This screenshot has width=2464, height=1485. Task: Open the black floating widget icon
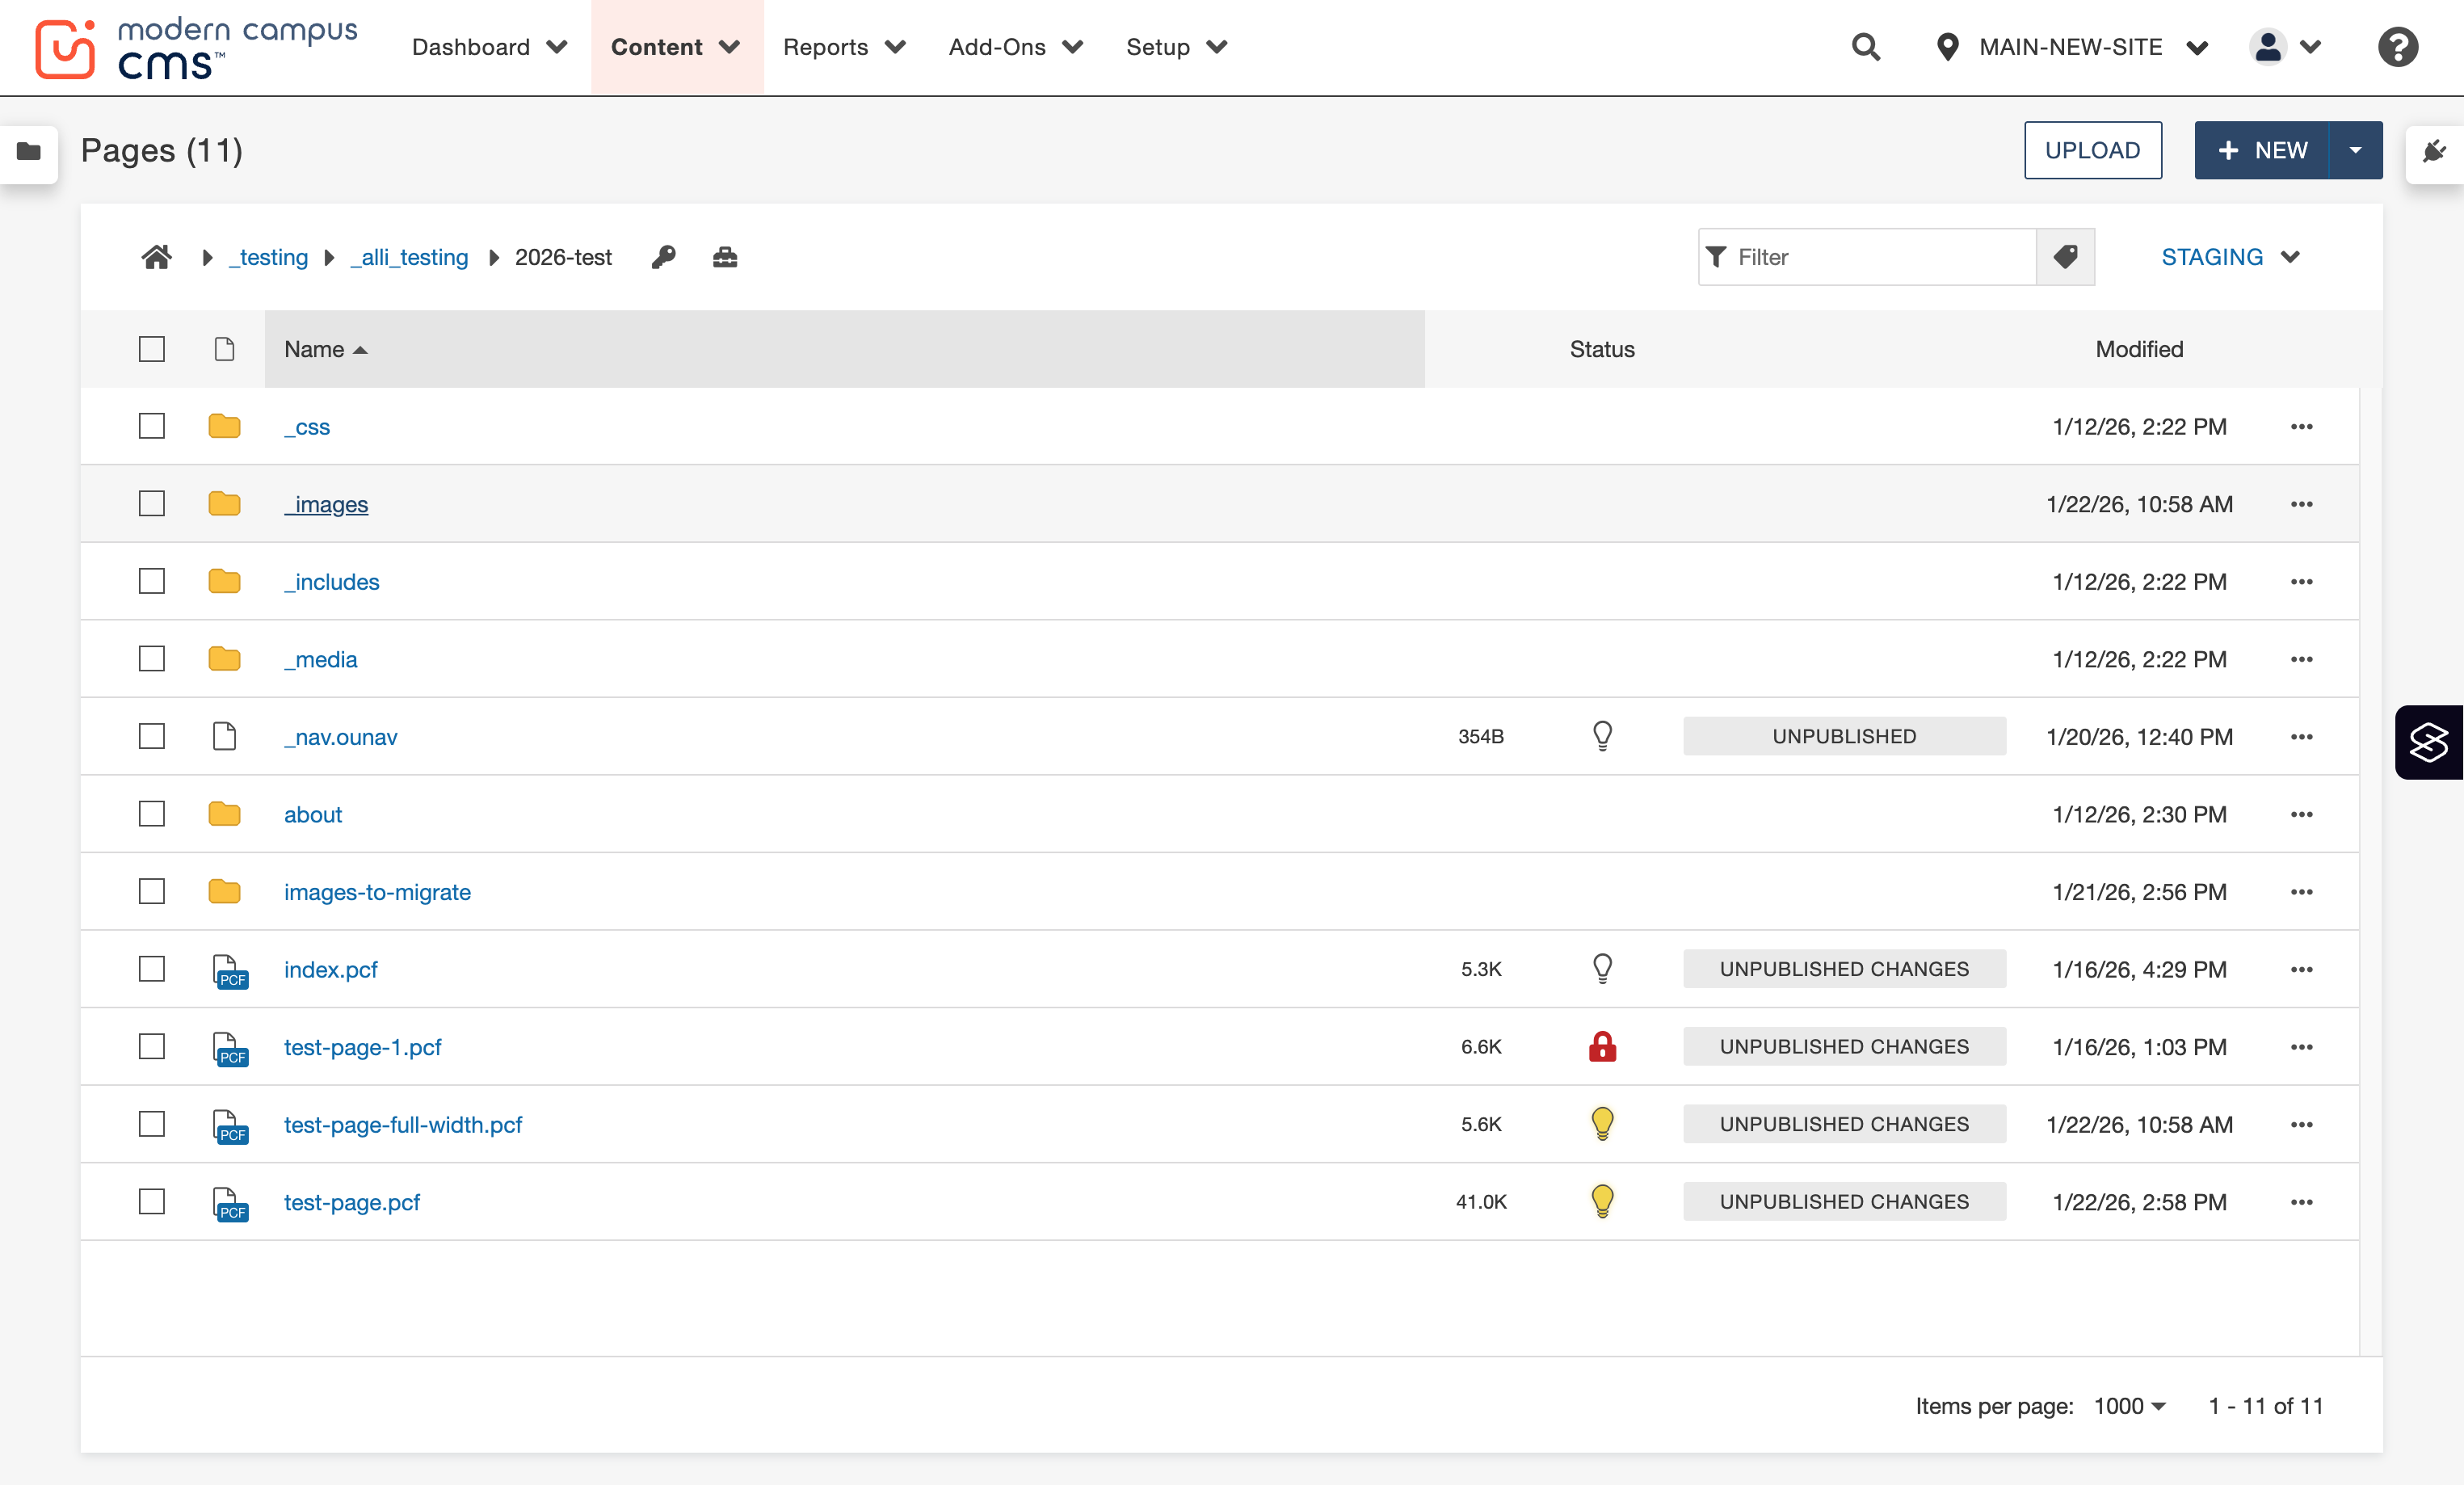pyautogui.click(x=2429, y=742)
